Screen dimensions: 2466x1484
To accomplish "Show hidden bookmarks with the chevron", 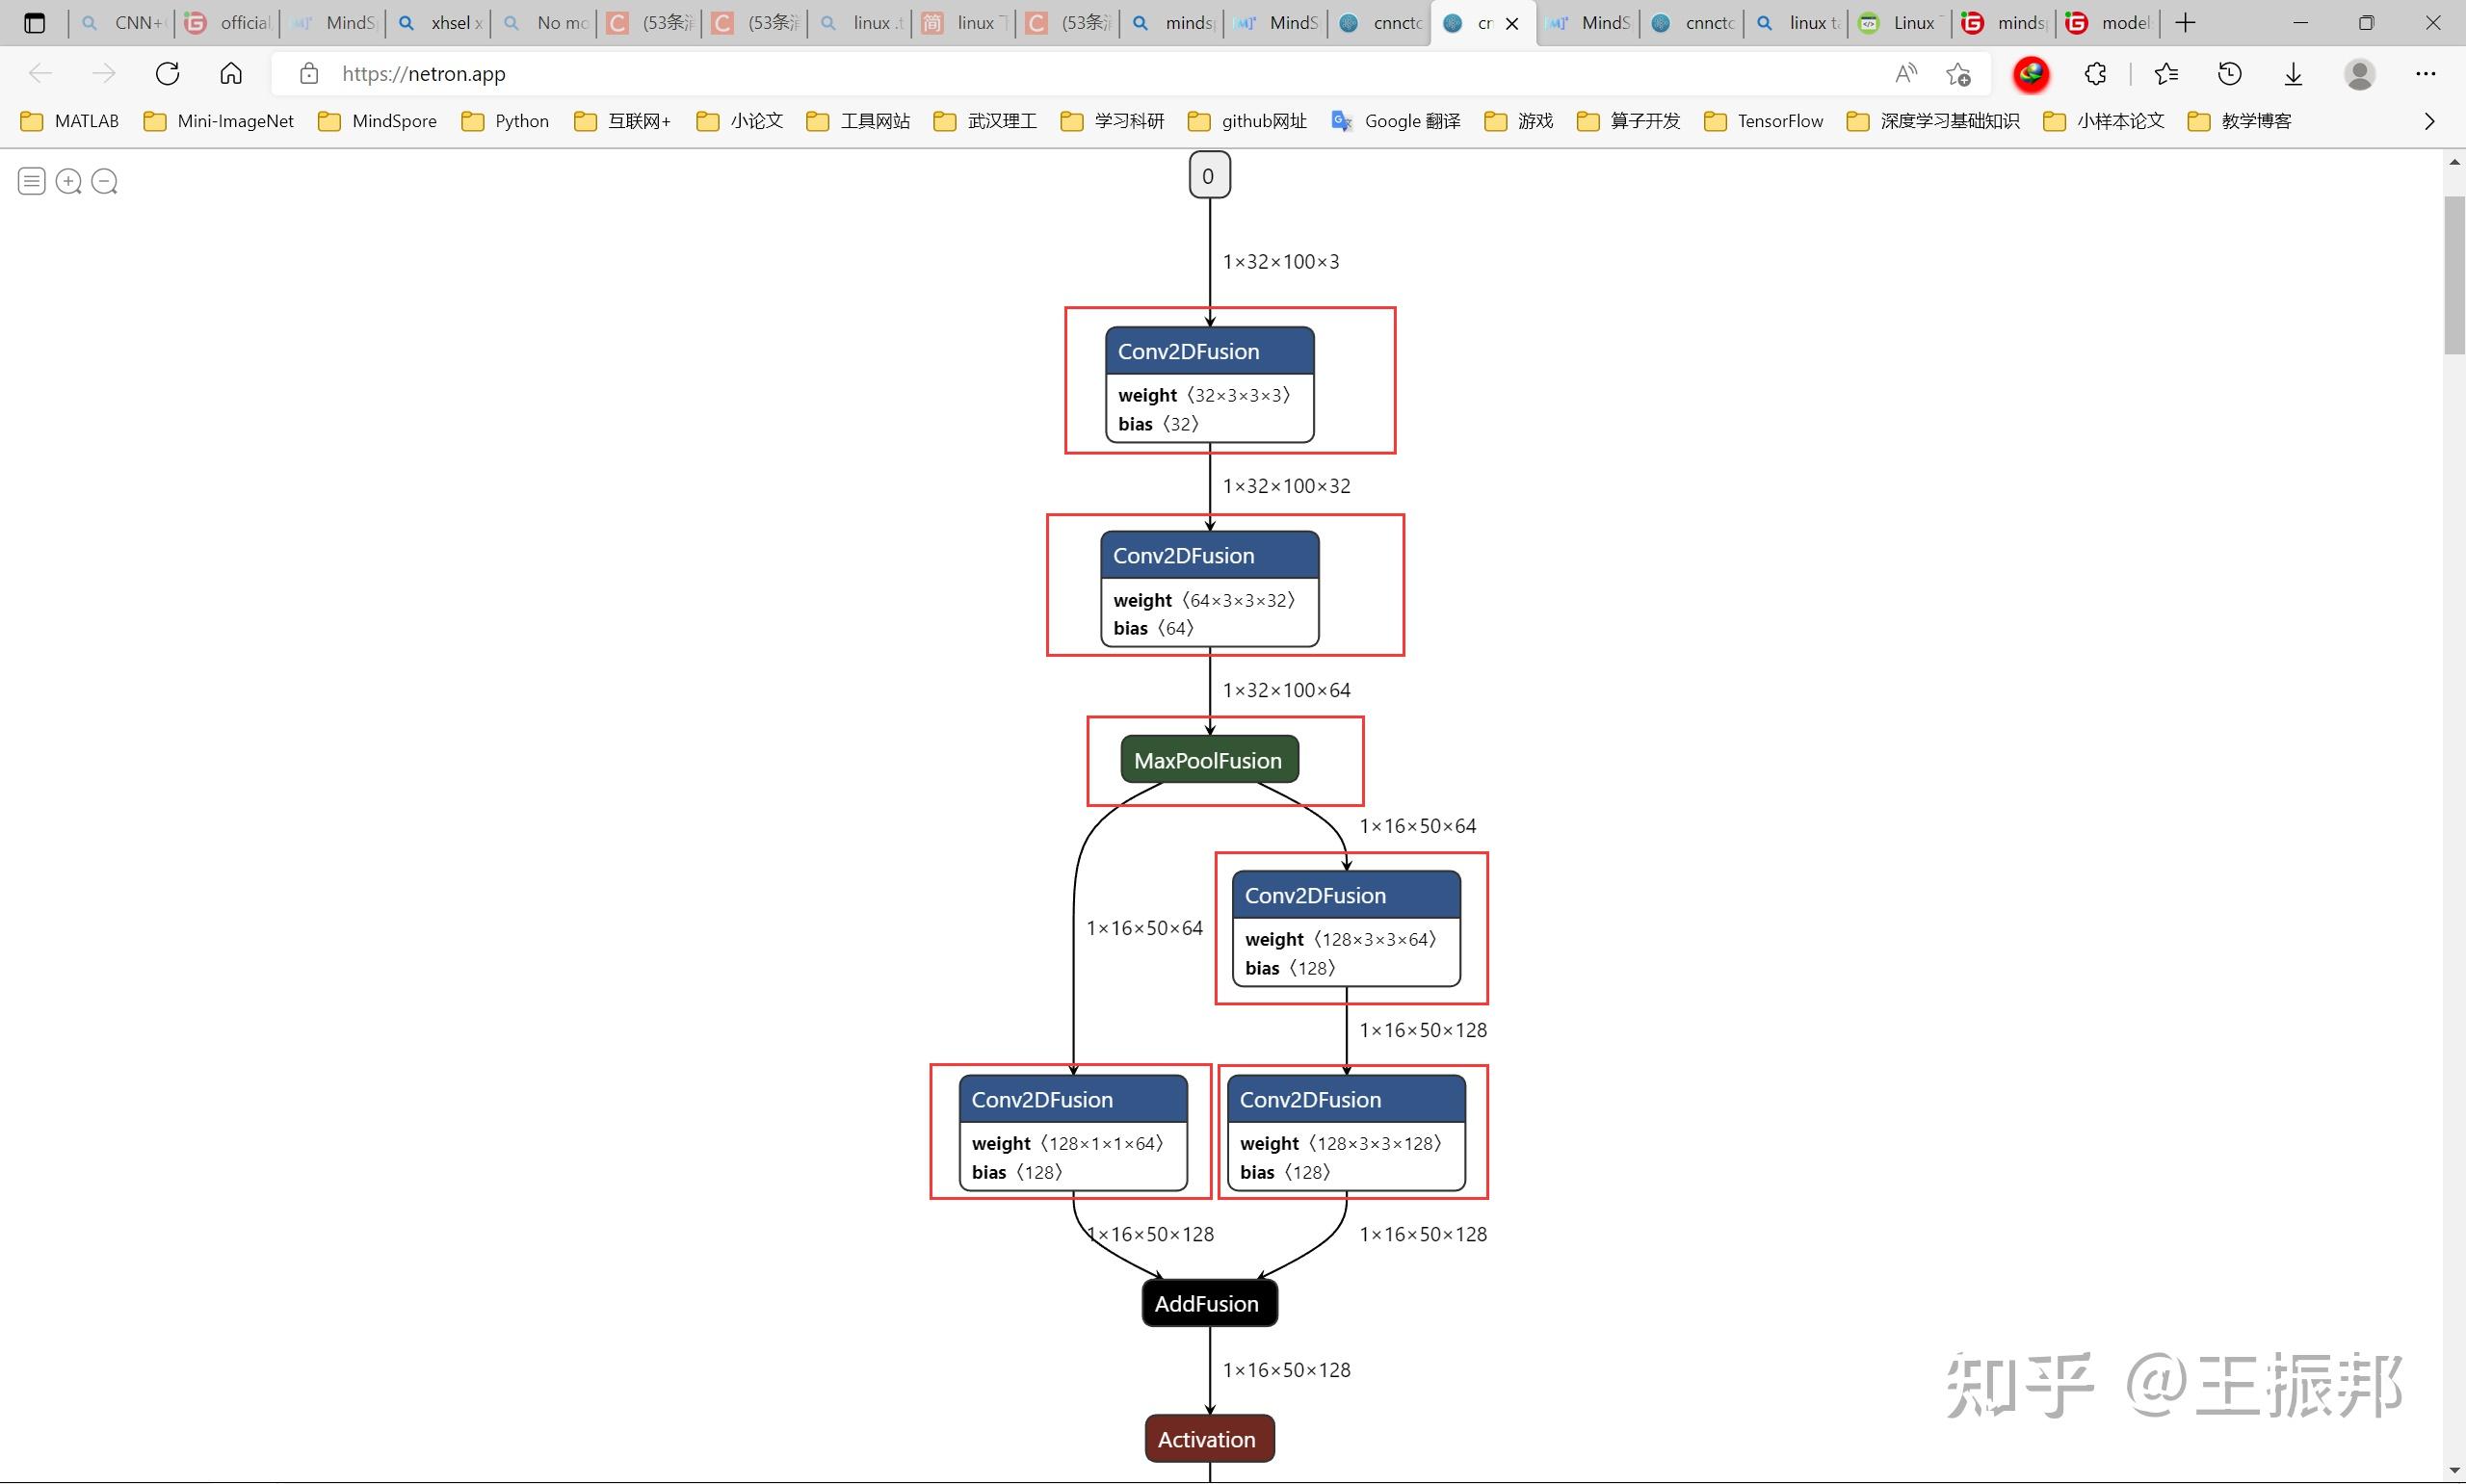I will point(2430,121).
